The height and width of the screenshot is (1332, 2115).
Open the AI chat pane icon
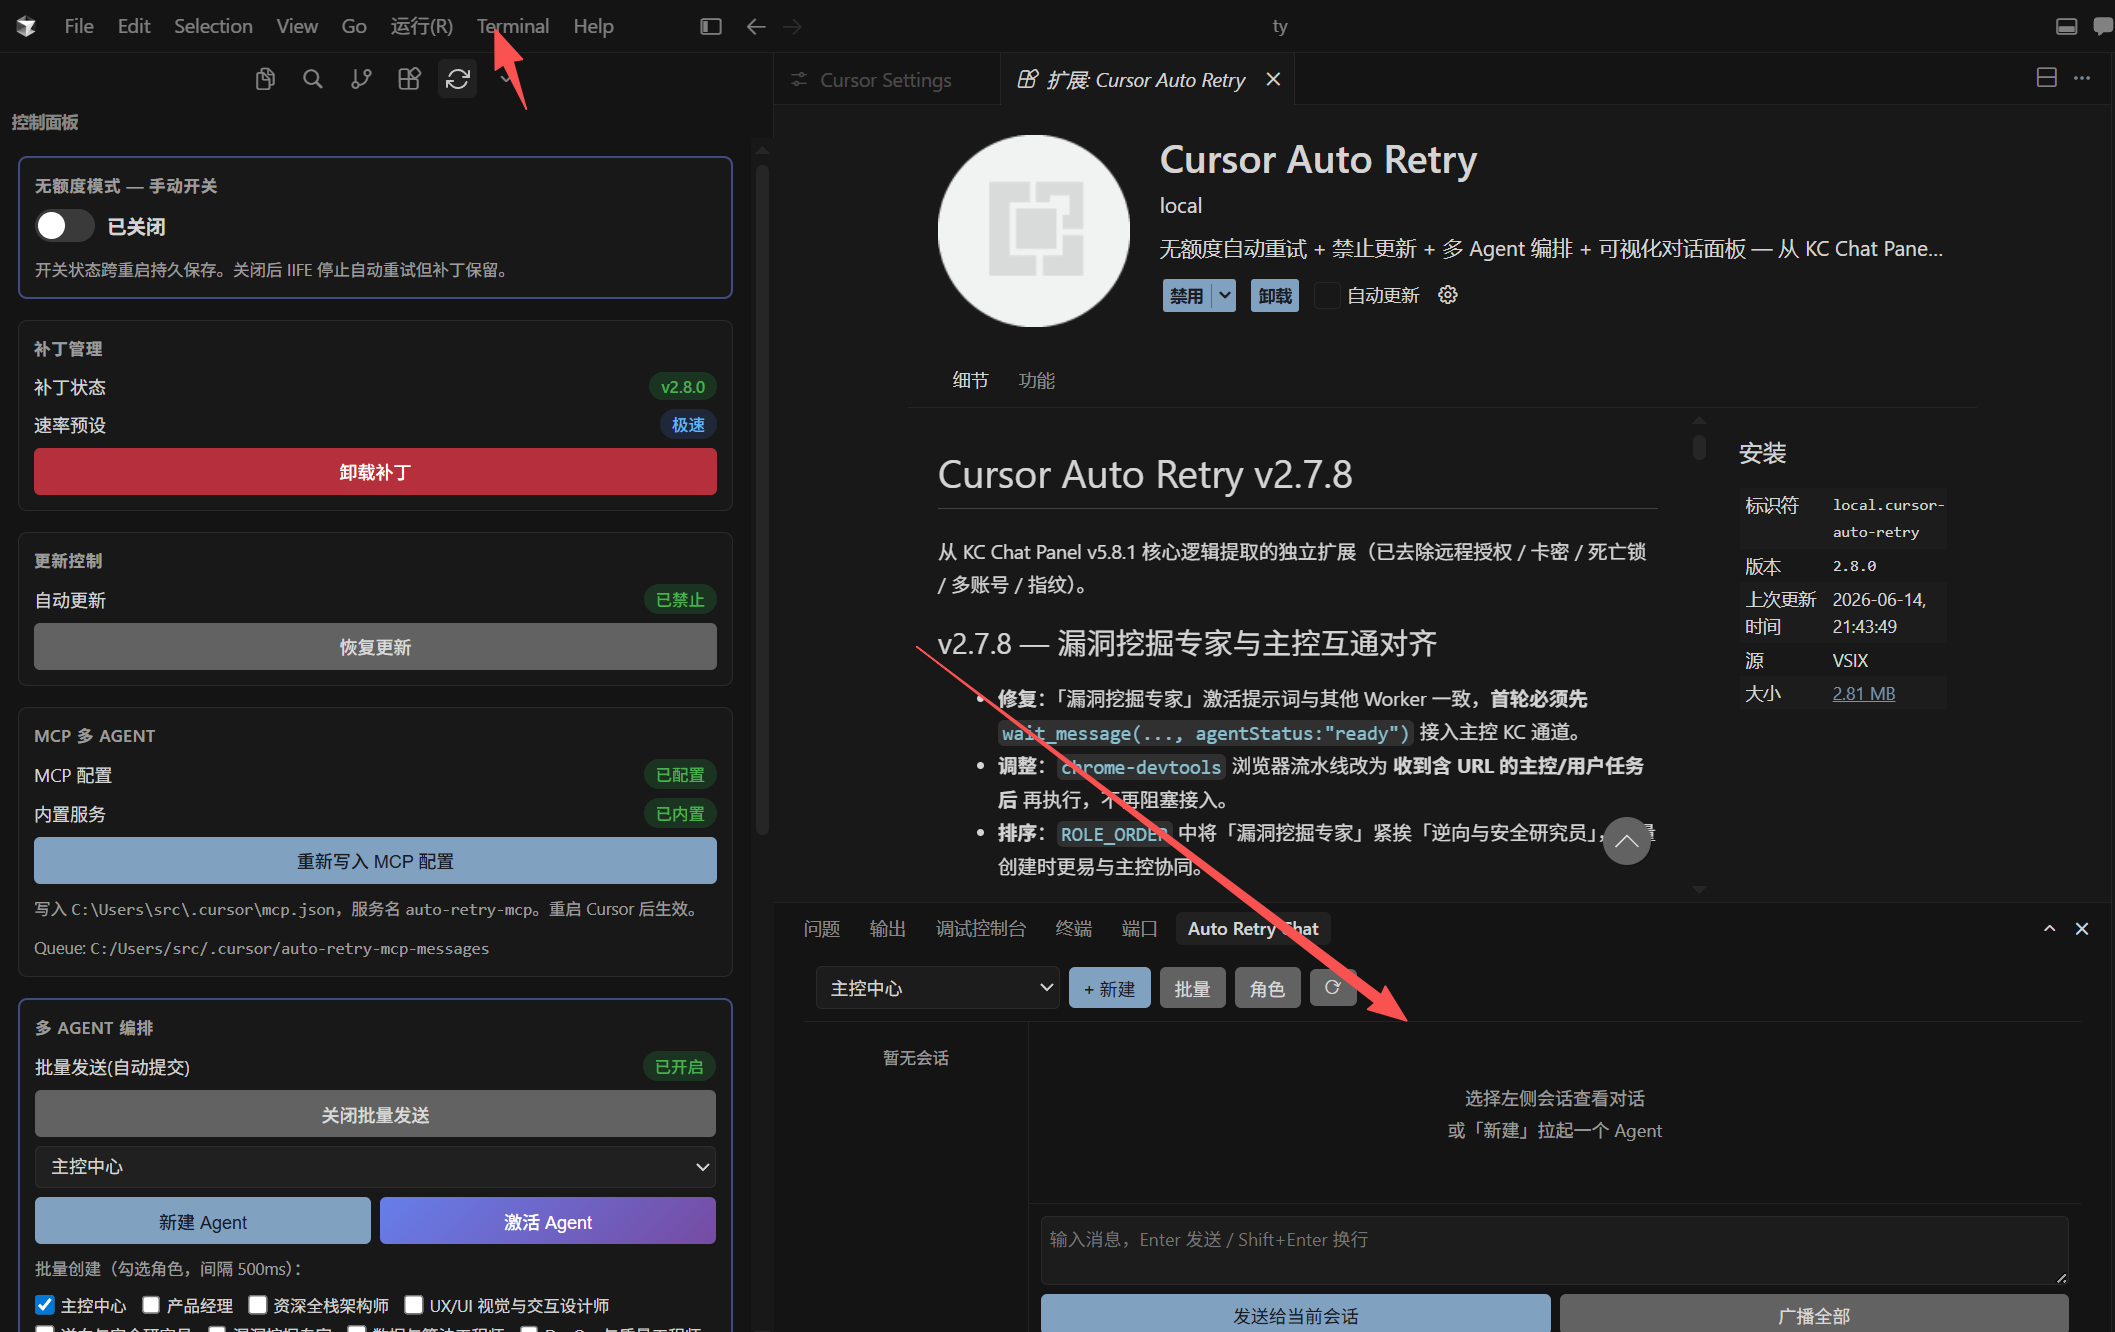tap(2102, 26)
